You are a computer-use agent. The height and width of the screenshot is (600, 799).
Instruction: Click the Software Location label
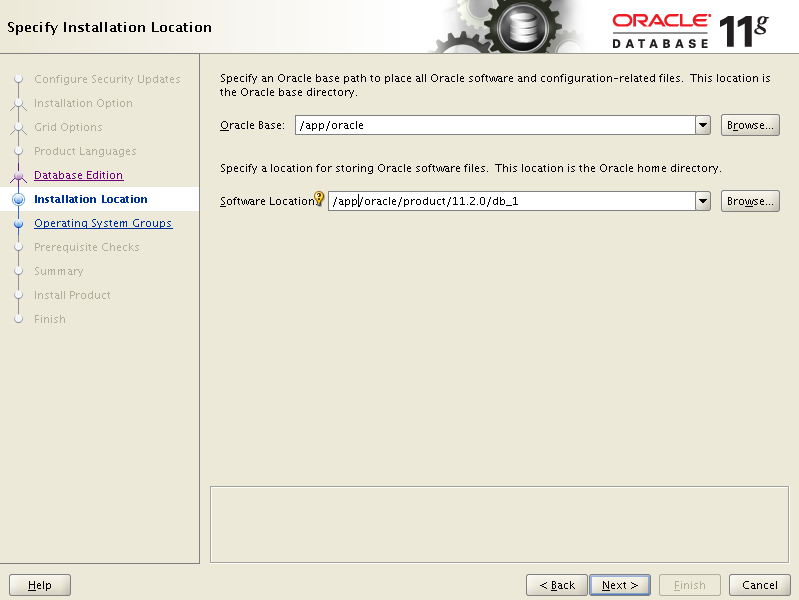click(267, 201)
